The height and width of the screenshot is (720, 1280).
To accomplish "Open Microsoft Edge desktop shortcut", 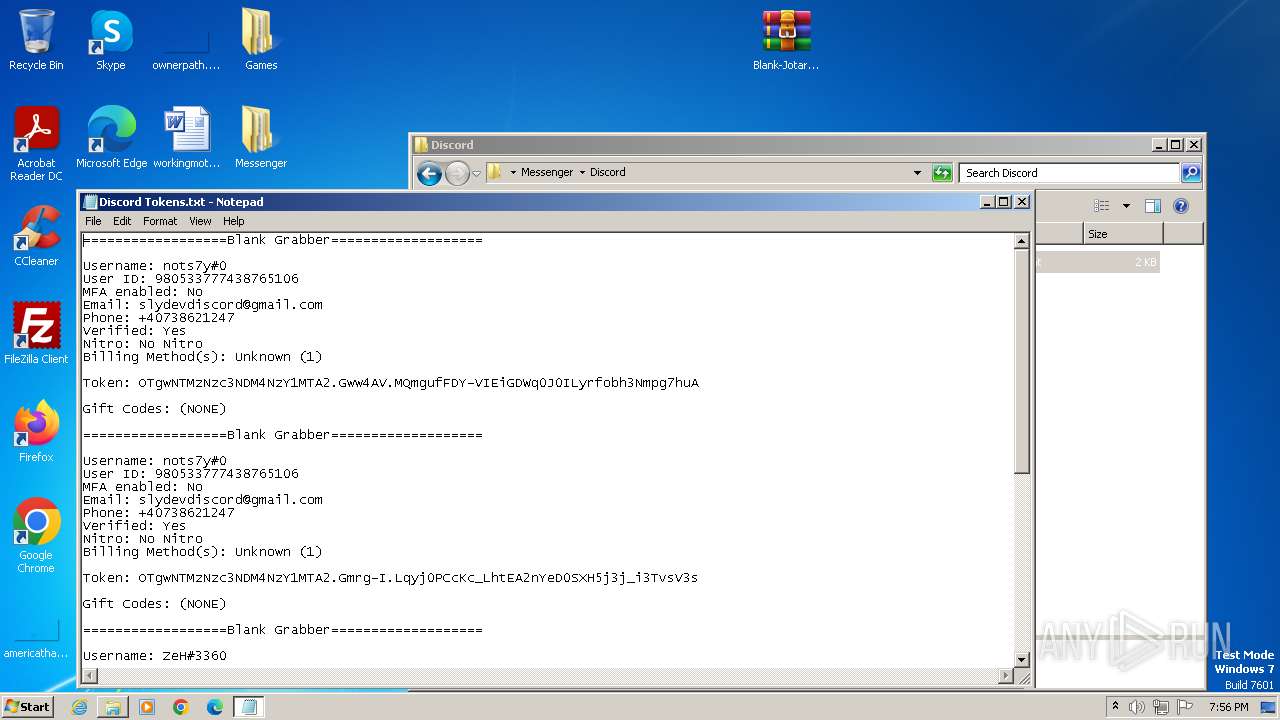I will tap(111, 138).
